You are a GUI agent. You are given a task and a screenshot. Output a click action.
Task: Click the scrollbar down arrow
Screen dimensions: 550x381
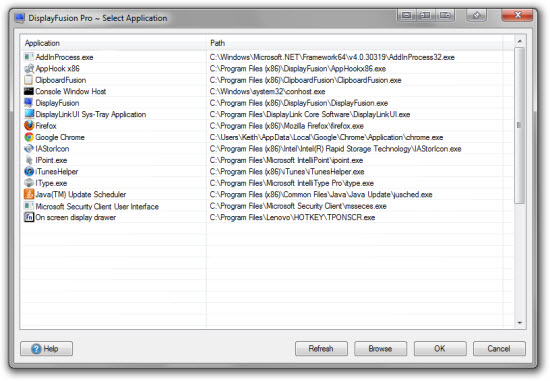point(520,323)
